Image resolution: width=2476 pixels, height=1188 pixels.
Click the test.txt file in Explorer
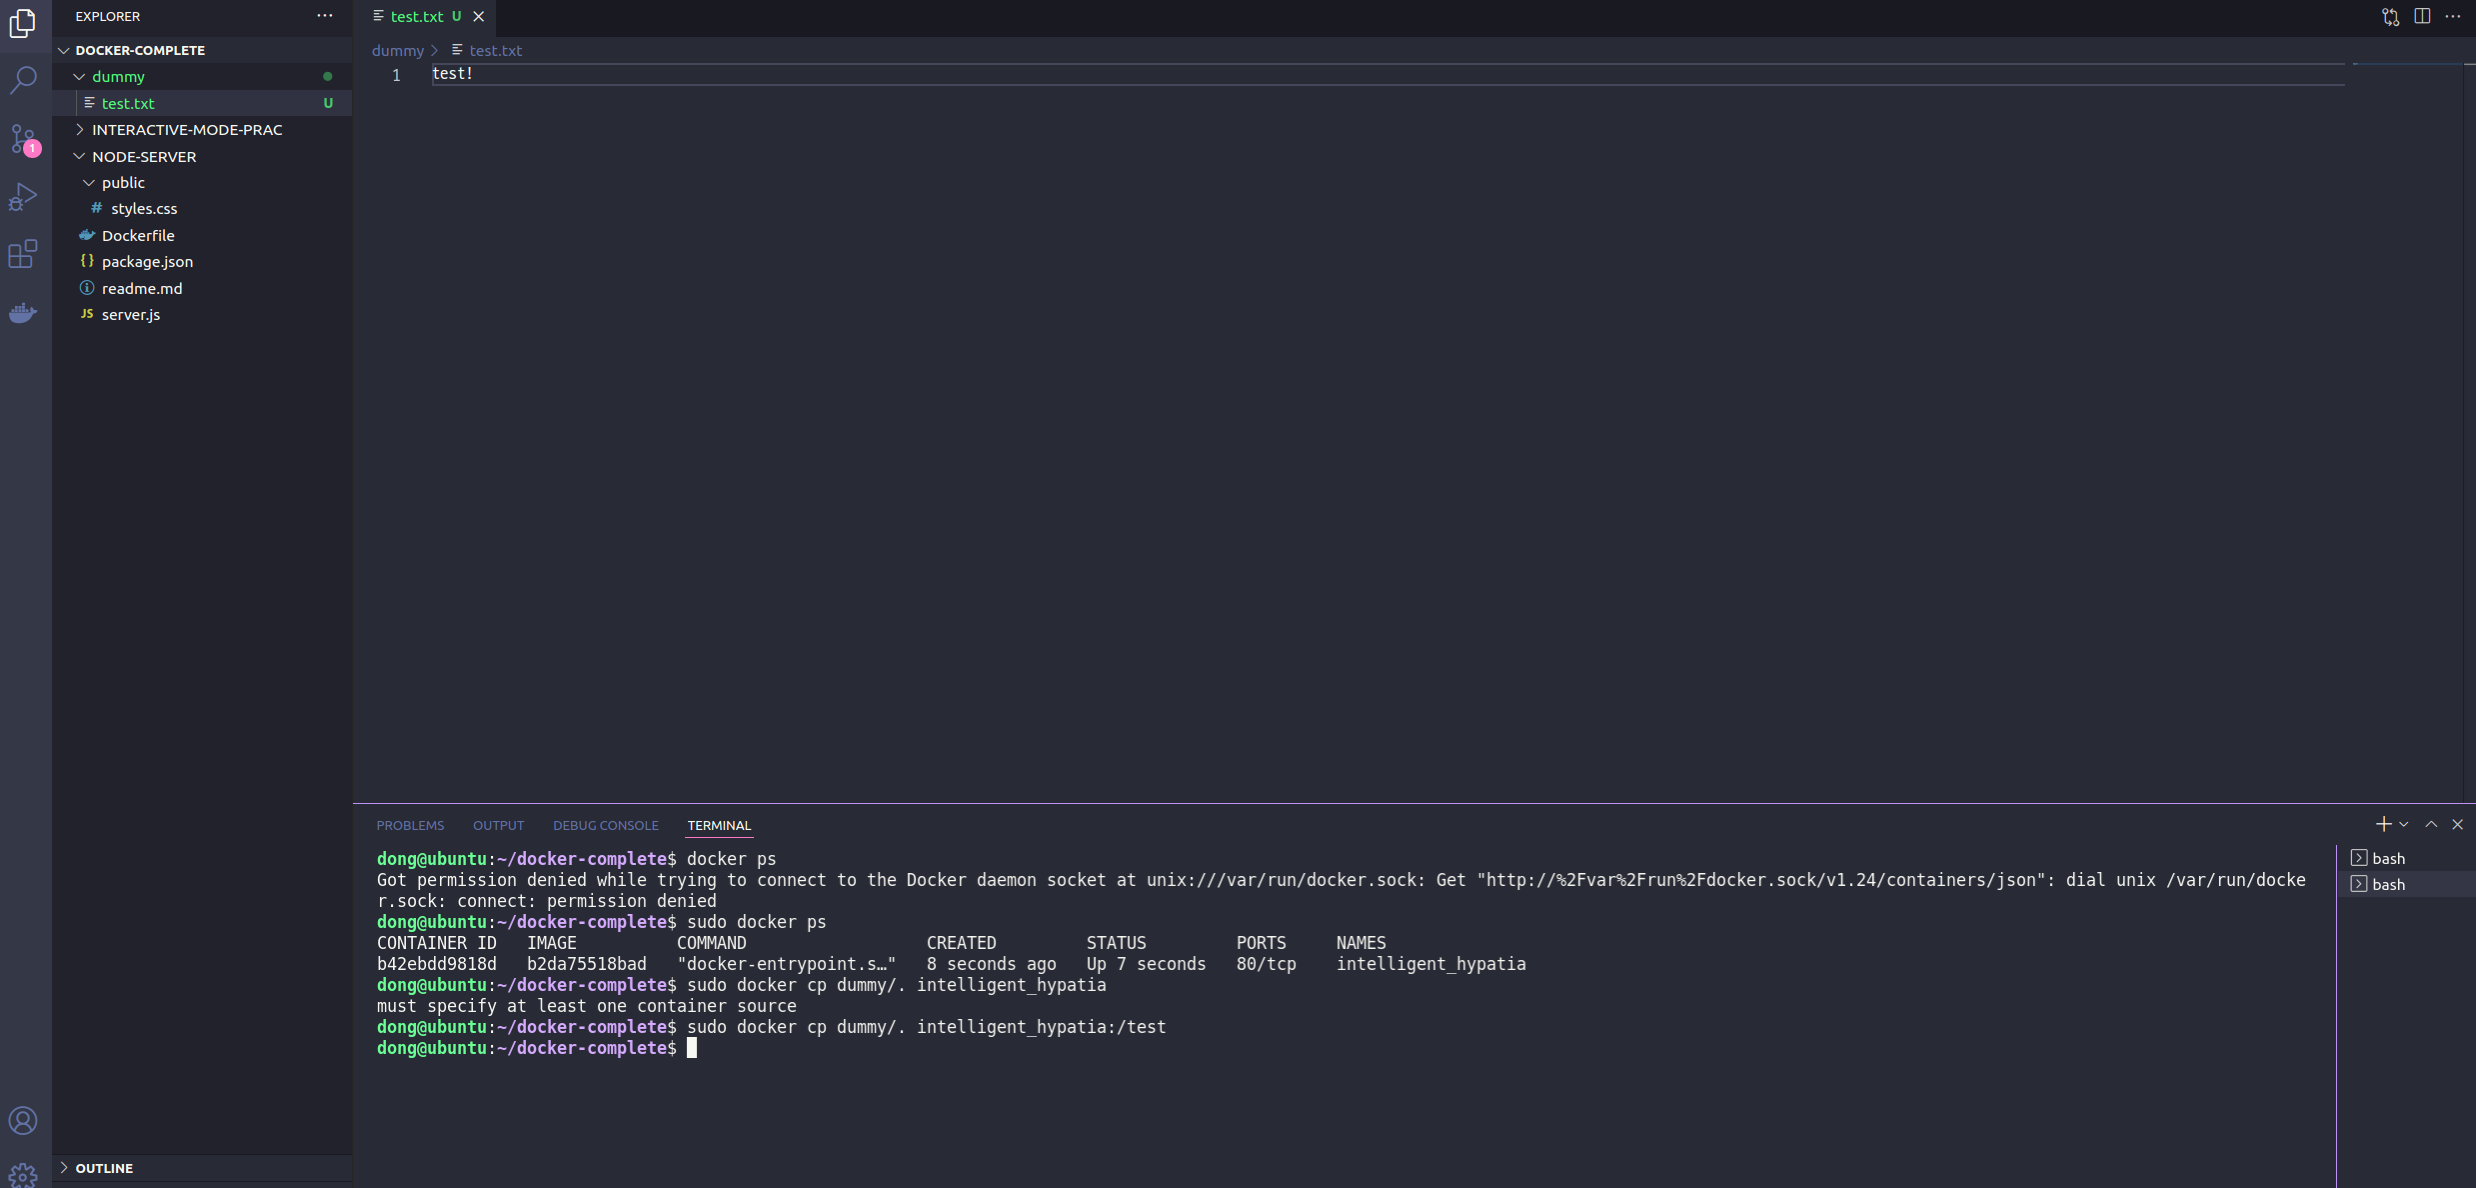click(126, 103)
